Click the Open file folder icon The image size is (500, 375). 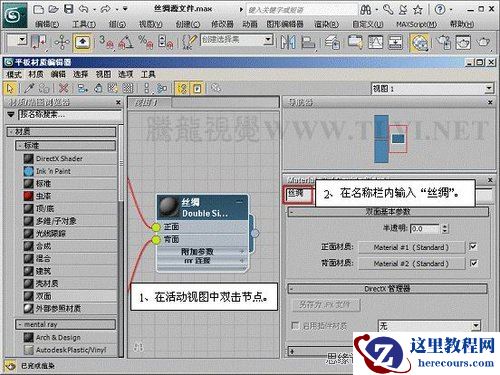[53, 9]
